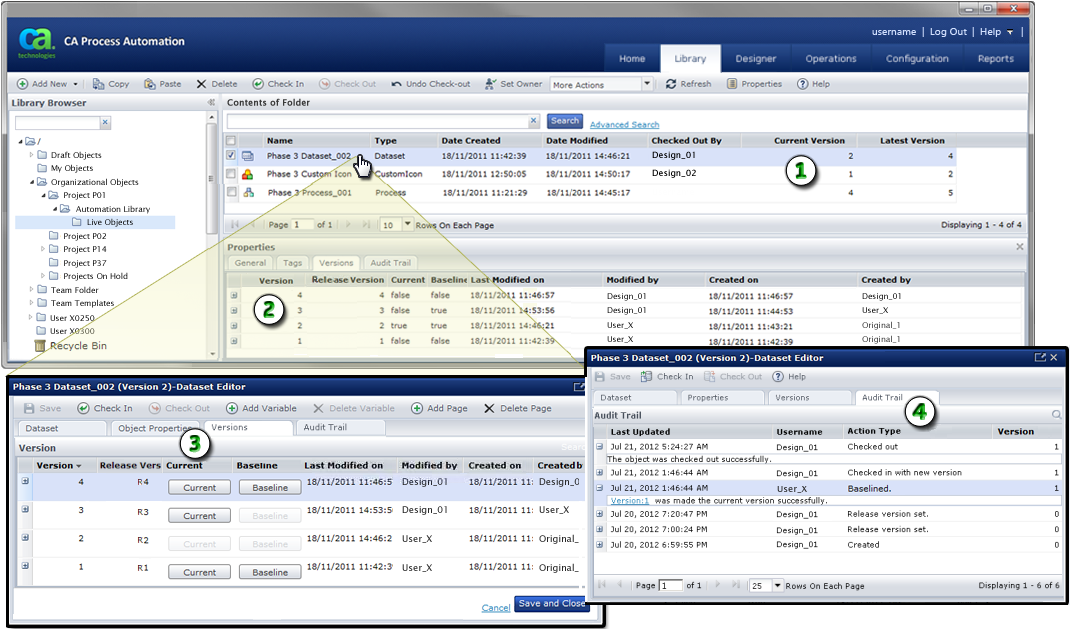The height and width of the screenshot is (631, 1072).
Task: Check the checkbox for Phase 3 Dataset_002
Action: [230, 156]
